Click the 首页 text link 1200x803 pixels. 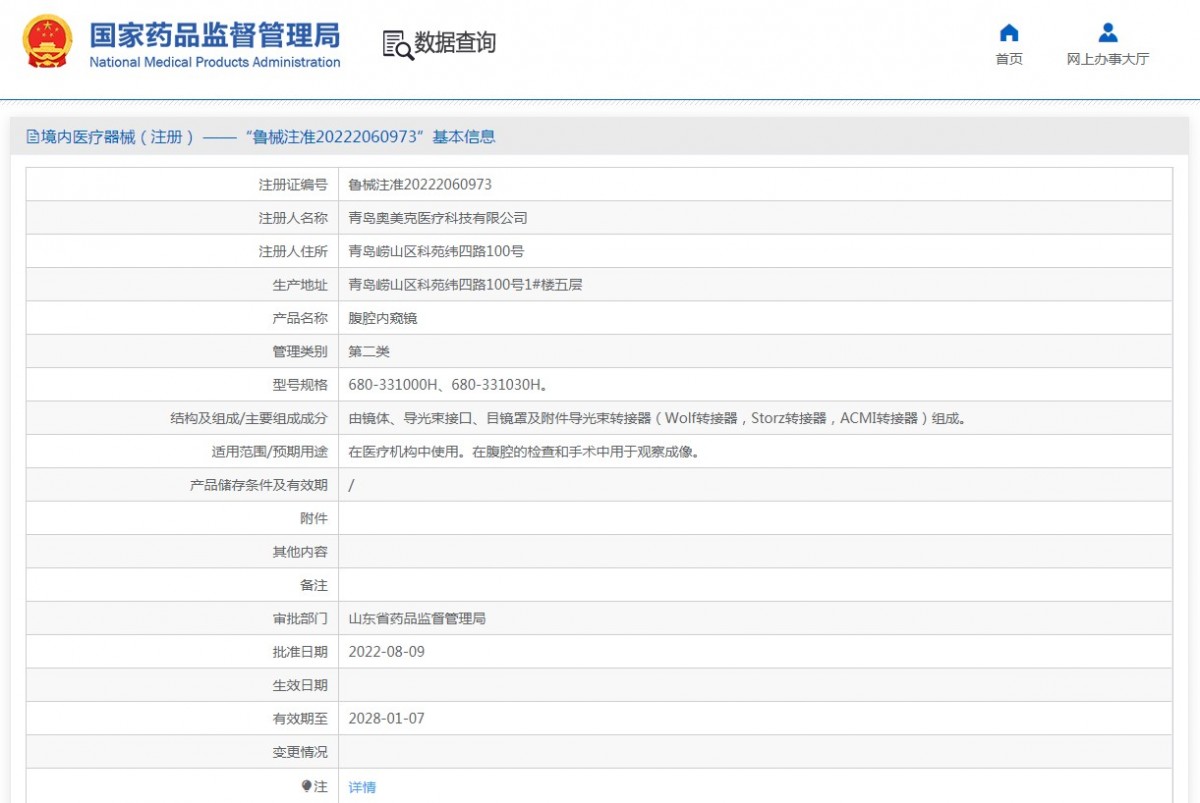1009,59
